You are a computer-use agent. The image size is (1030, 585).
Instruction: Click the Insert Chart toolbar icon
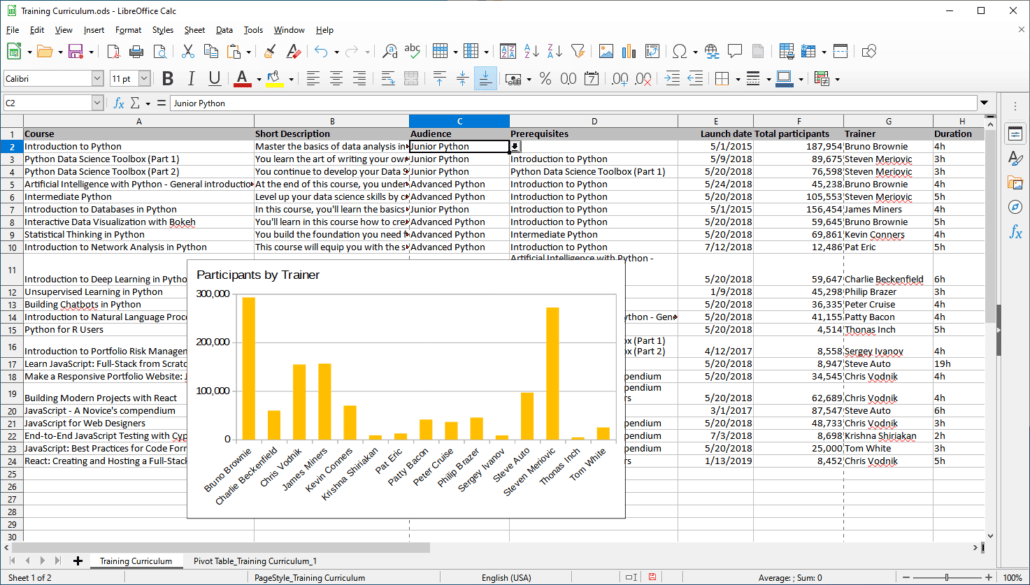coord(627,51)
